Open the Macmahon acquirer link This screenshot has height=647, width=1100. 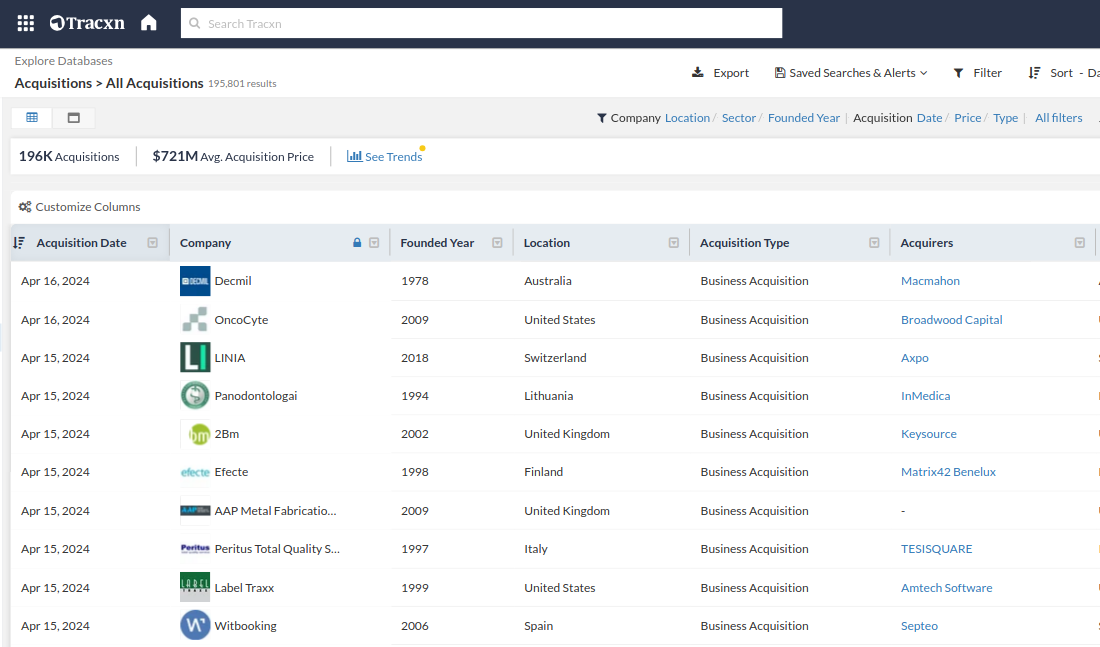(930, 281)
